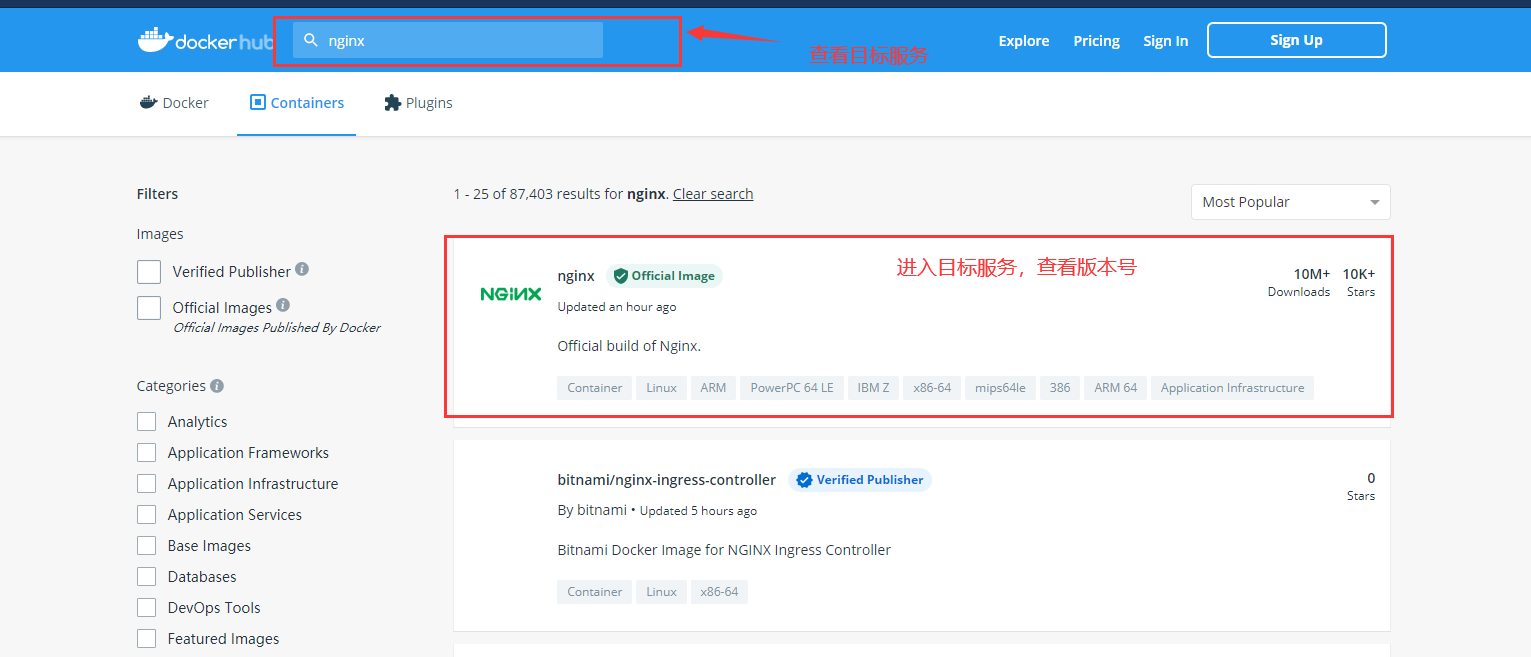
Task: Check the Base Images category
Action: point(147,546)
